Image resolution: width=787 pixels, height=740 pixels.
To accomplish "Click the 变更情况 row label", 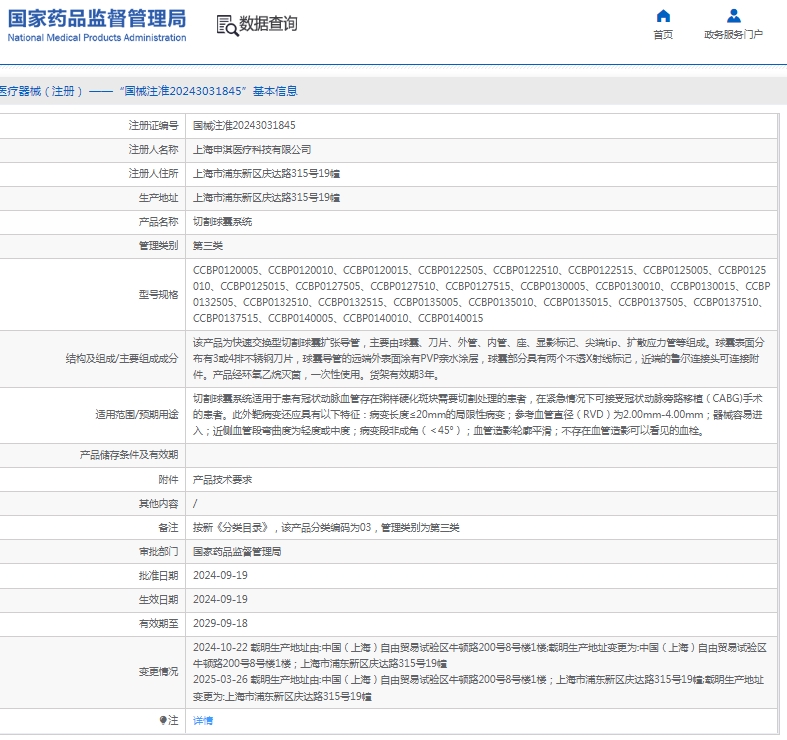I will [x=158, y=672].
